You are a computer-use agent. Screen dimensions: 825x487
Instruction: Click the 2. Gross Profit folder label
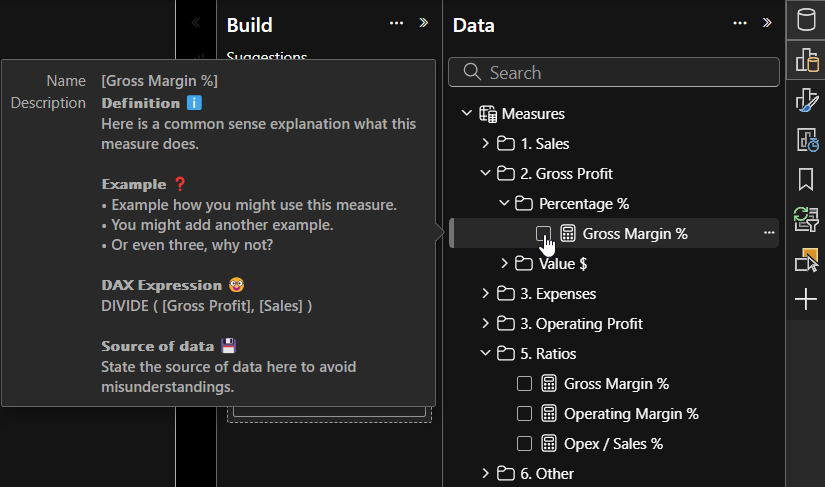point(567,174)
